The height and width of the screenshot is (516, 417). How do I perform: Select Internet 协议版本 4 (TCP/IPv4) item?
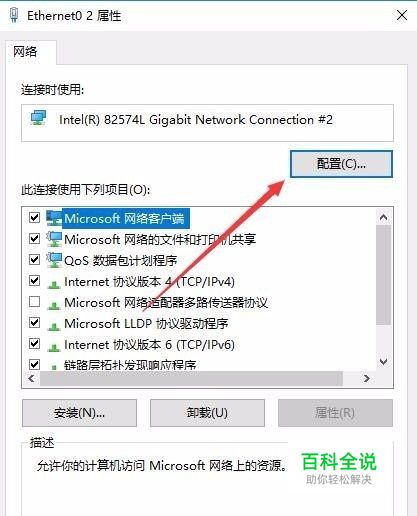(x=149, y=282)
